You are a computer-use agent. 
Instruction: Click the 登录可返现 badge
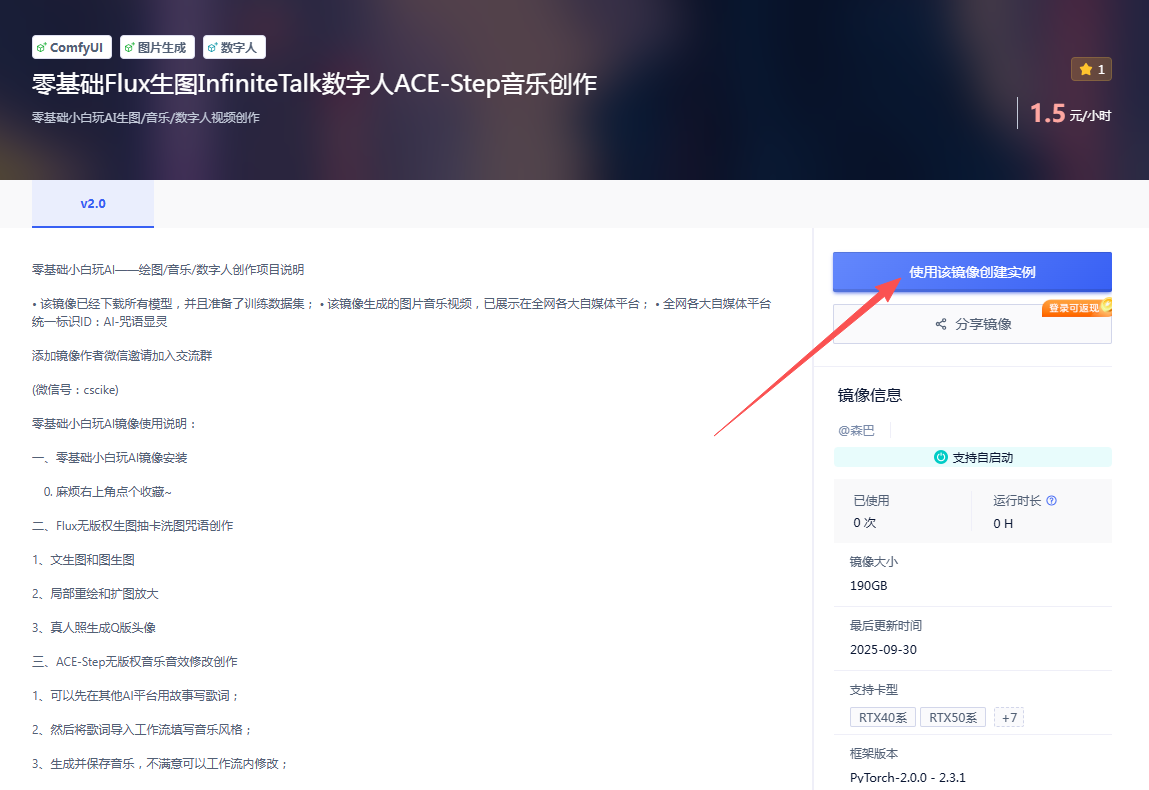pyautogui.click(x=1076, y=308)
